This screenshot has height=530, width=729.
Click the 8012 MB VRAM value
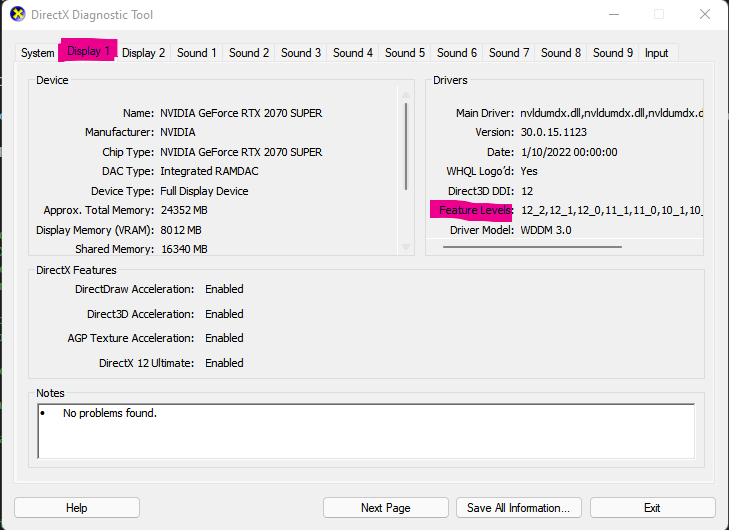click(x=181, y=230)
